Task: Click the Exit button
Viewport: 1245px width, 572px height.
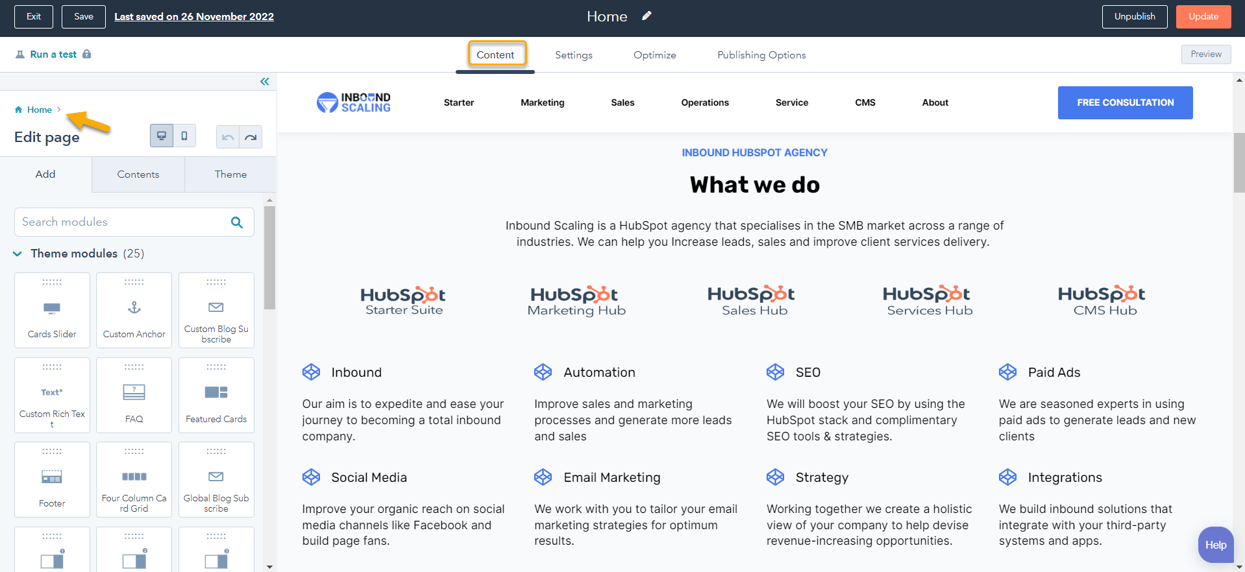Action: (34, 16)
